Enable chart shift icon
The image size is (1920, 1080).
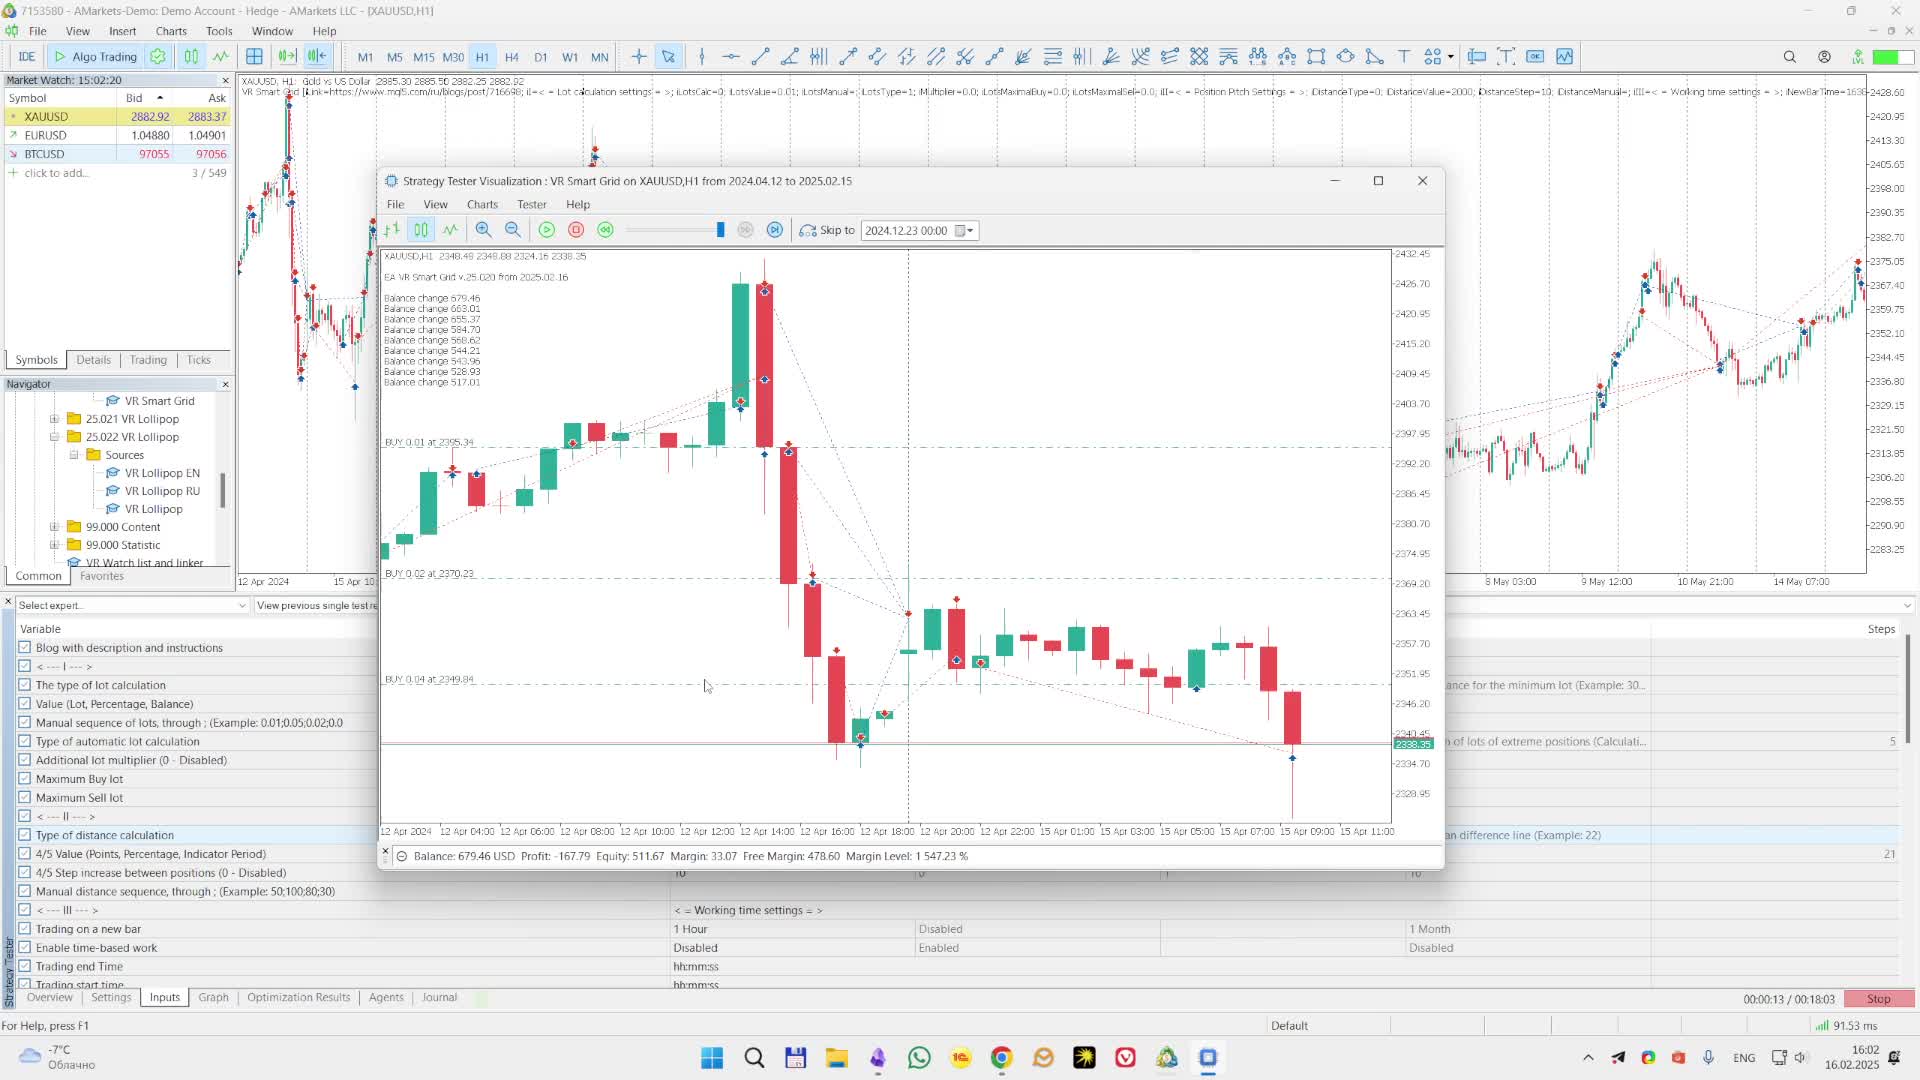(x=316, y=57)
